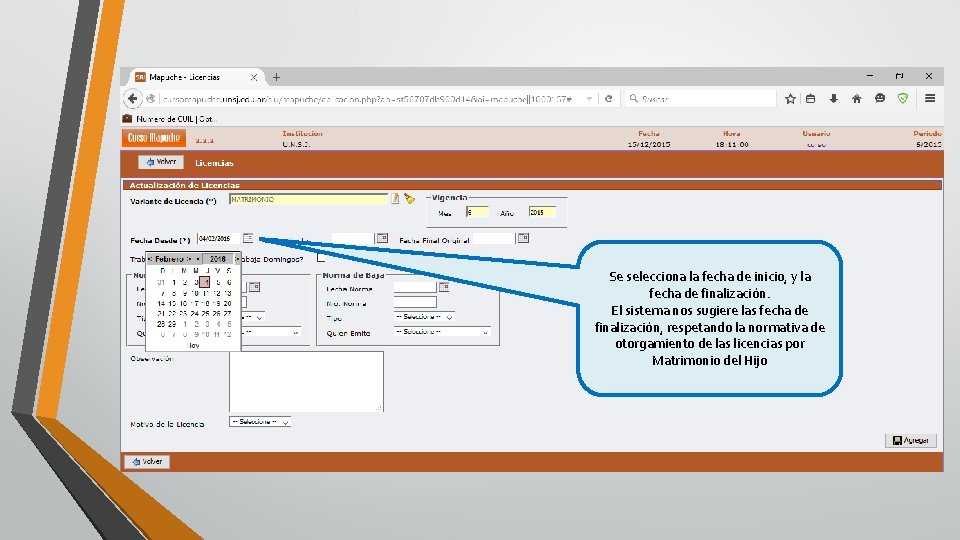Click the Variante de Licencia MATRIMONIO field
Viewport: 960px width, 540px height.
pos(309,199)
